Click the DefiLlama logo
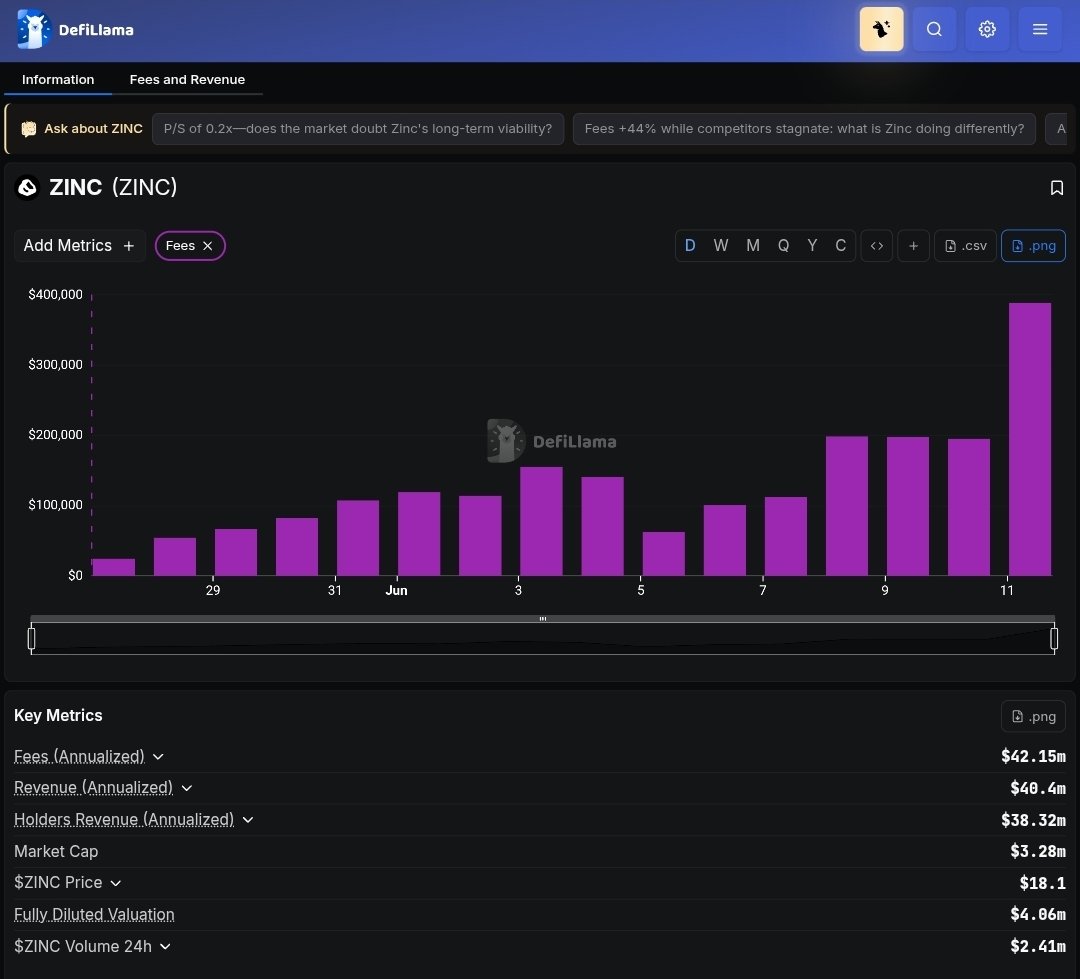This screenshot has height=979, width=1080. [x=75, y=30]
